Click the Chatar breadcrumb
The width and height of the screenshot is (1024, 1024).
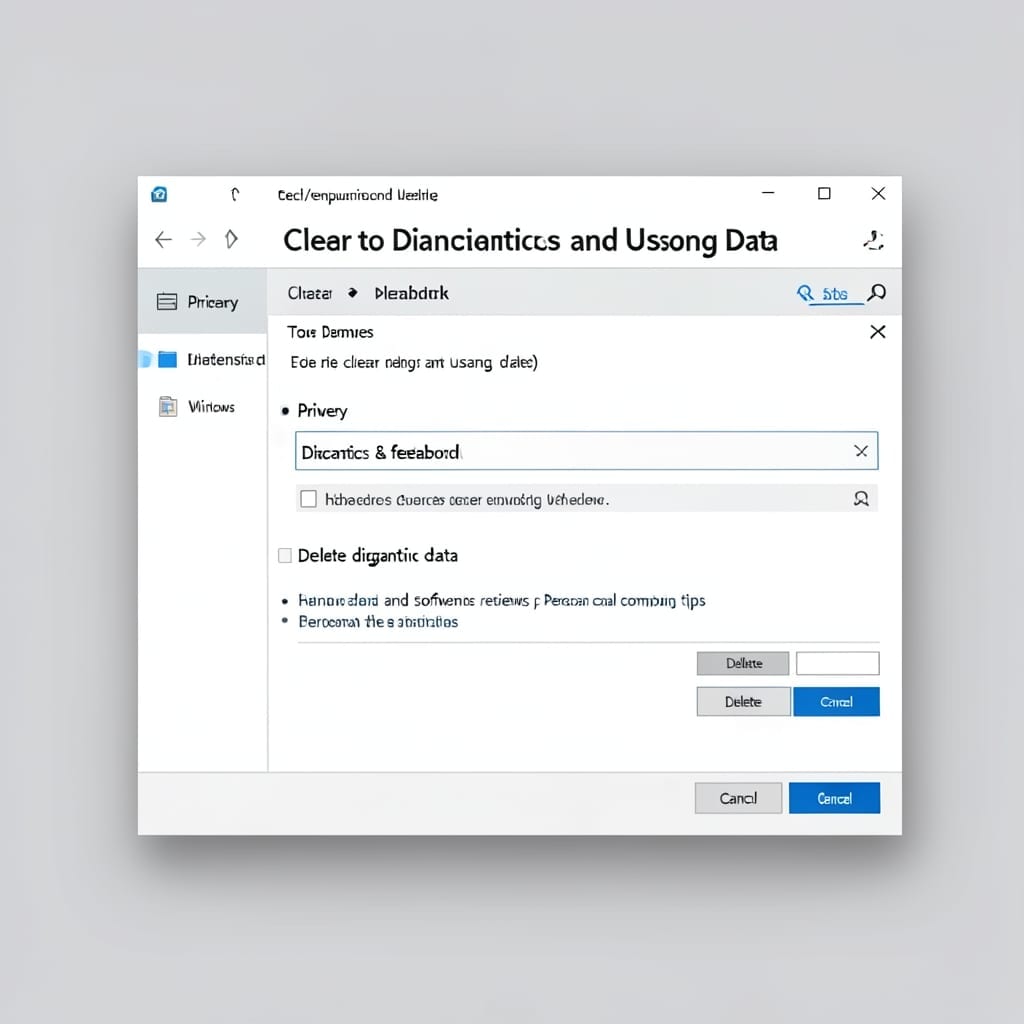[x=310, y=293]
